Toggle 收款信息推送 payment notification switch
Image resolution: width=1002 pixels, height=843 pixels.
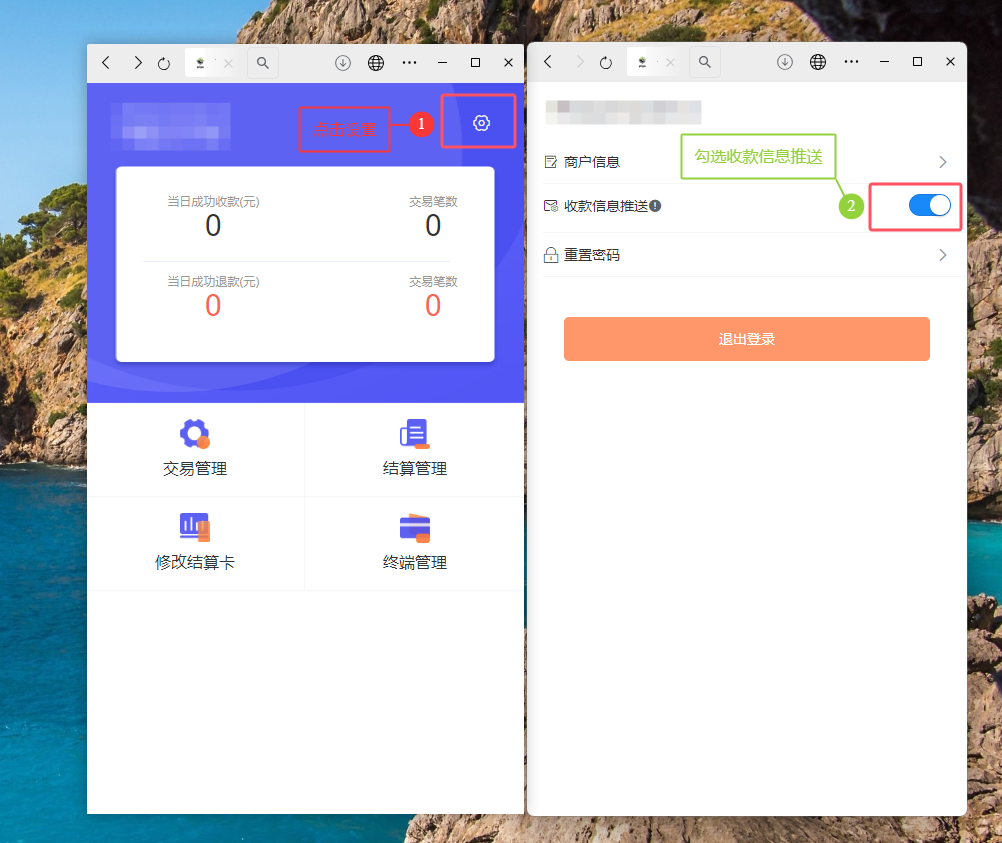[x=929, y=205]
